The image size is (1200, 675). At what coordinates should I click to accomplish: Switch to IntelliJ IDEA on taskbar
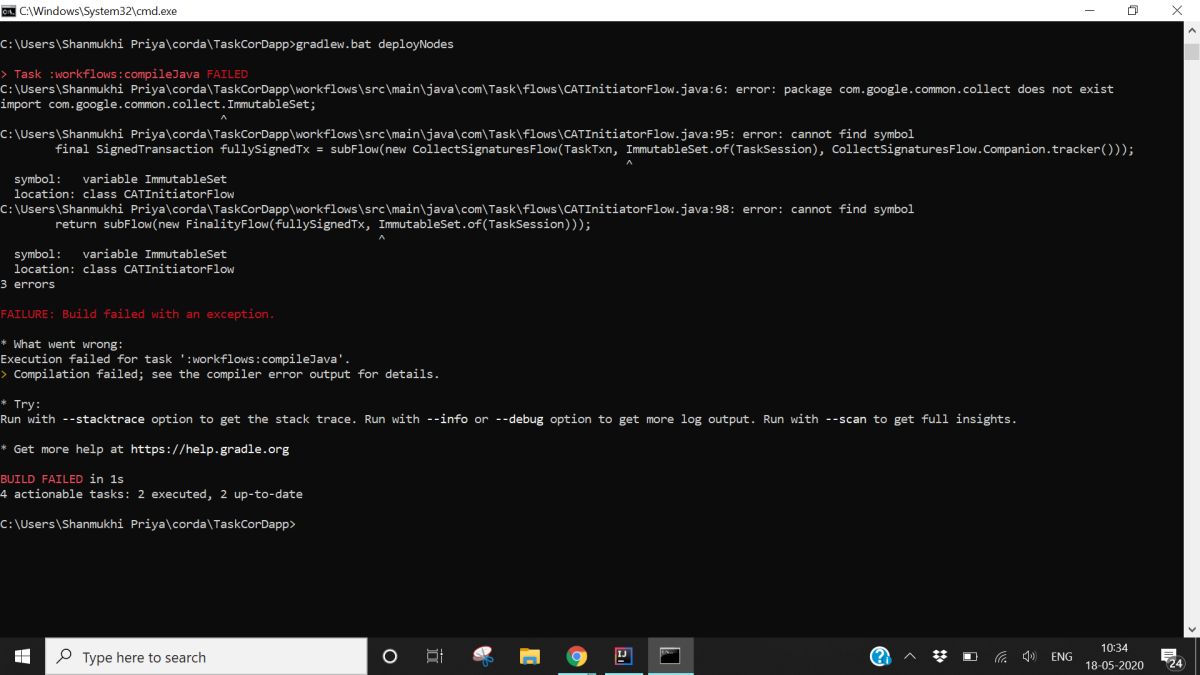tap(623, 657)
